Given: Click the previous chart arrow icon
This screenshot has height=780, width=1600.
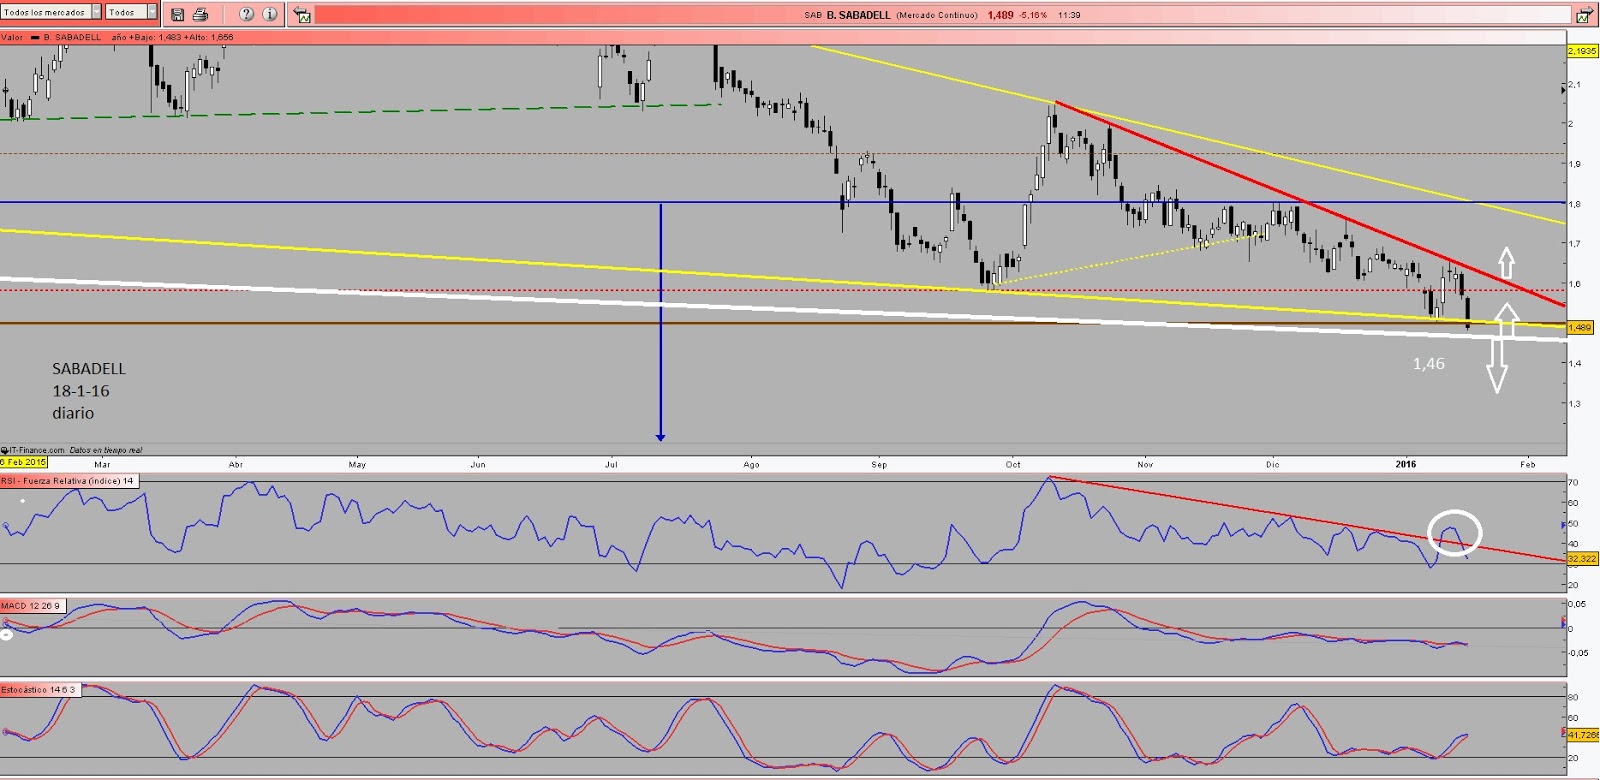Looking at the screenshot, I should 303,15.
